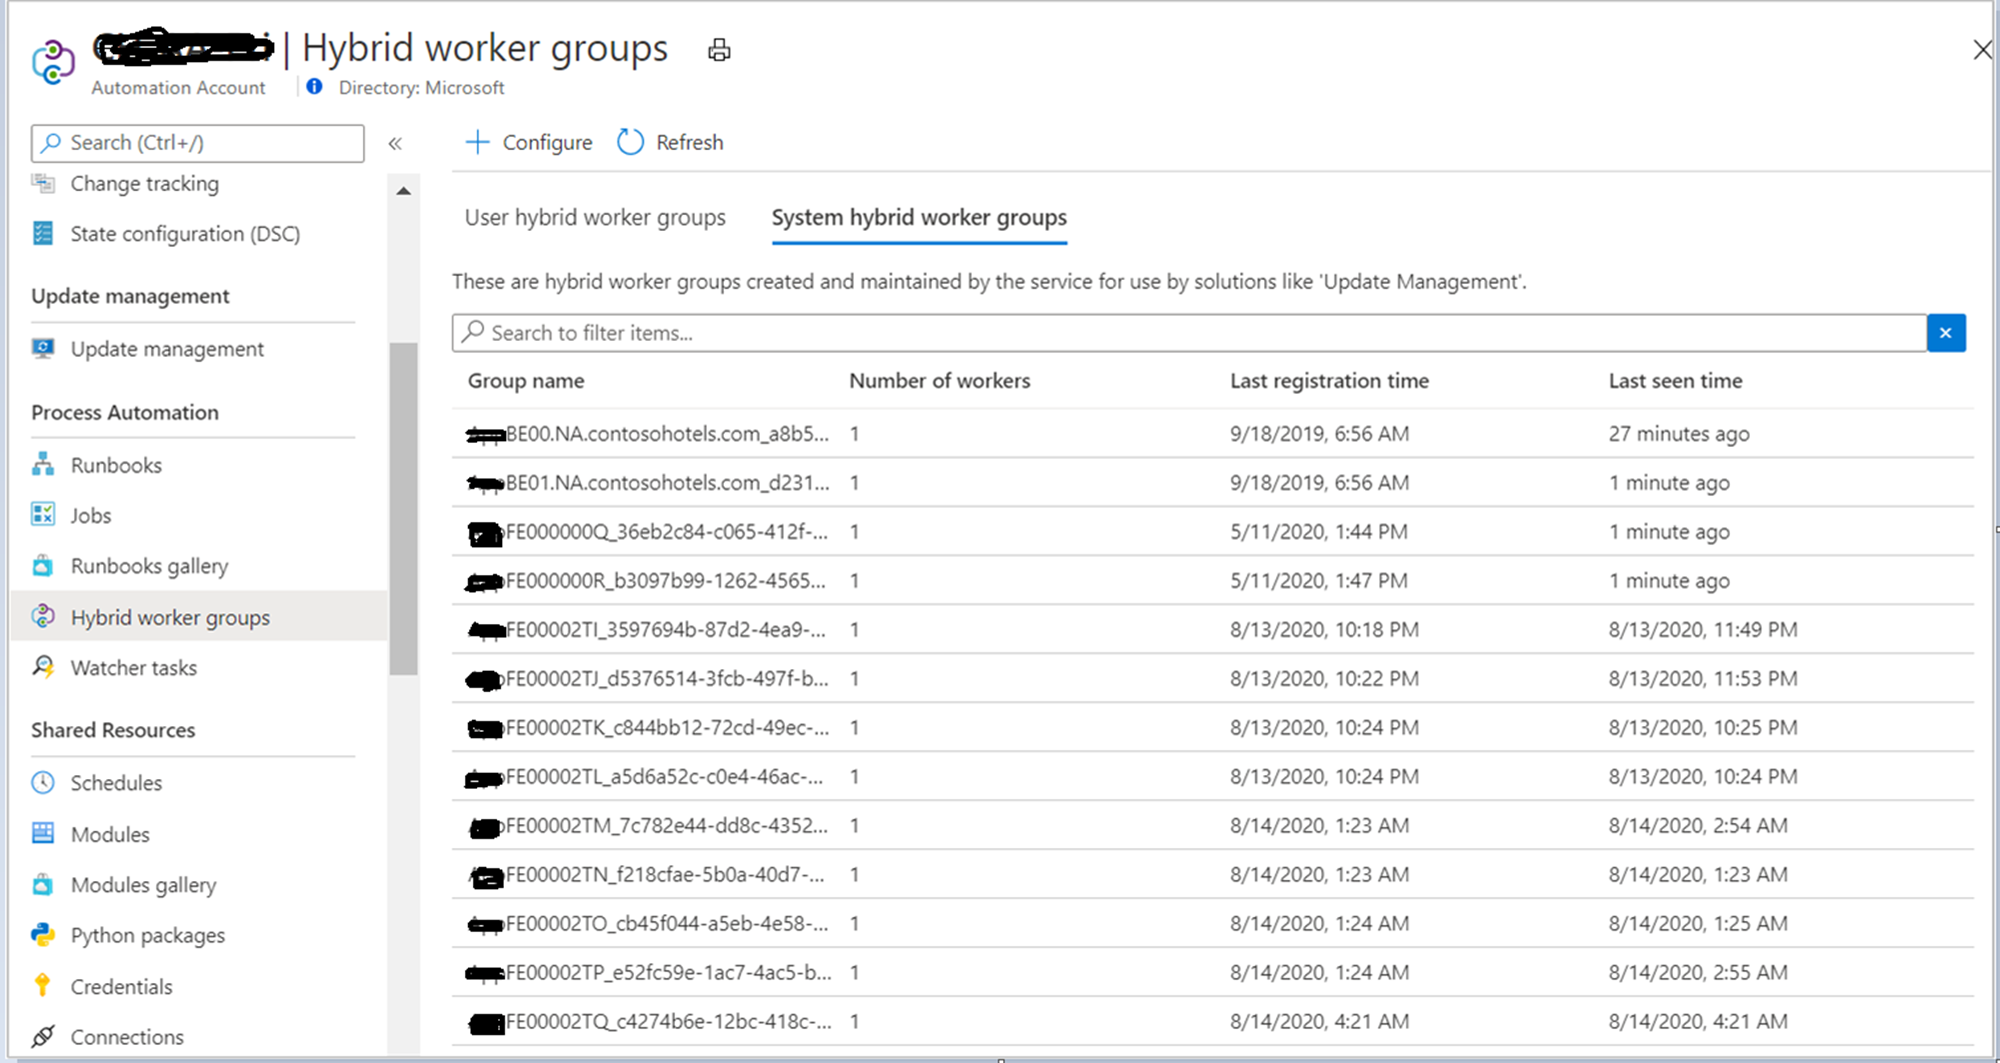Open State configuration (DSC) icon
The height and width of the screenshot is (1063, 2000).
[x=43, y=233]
